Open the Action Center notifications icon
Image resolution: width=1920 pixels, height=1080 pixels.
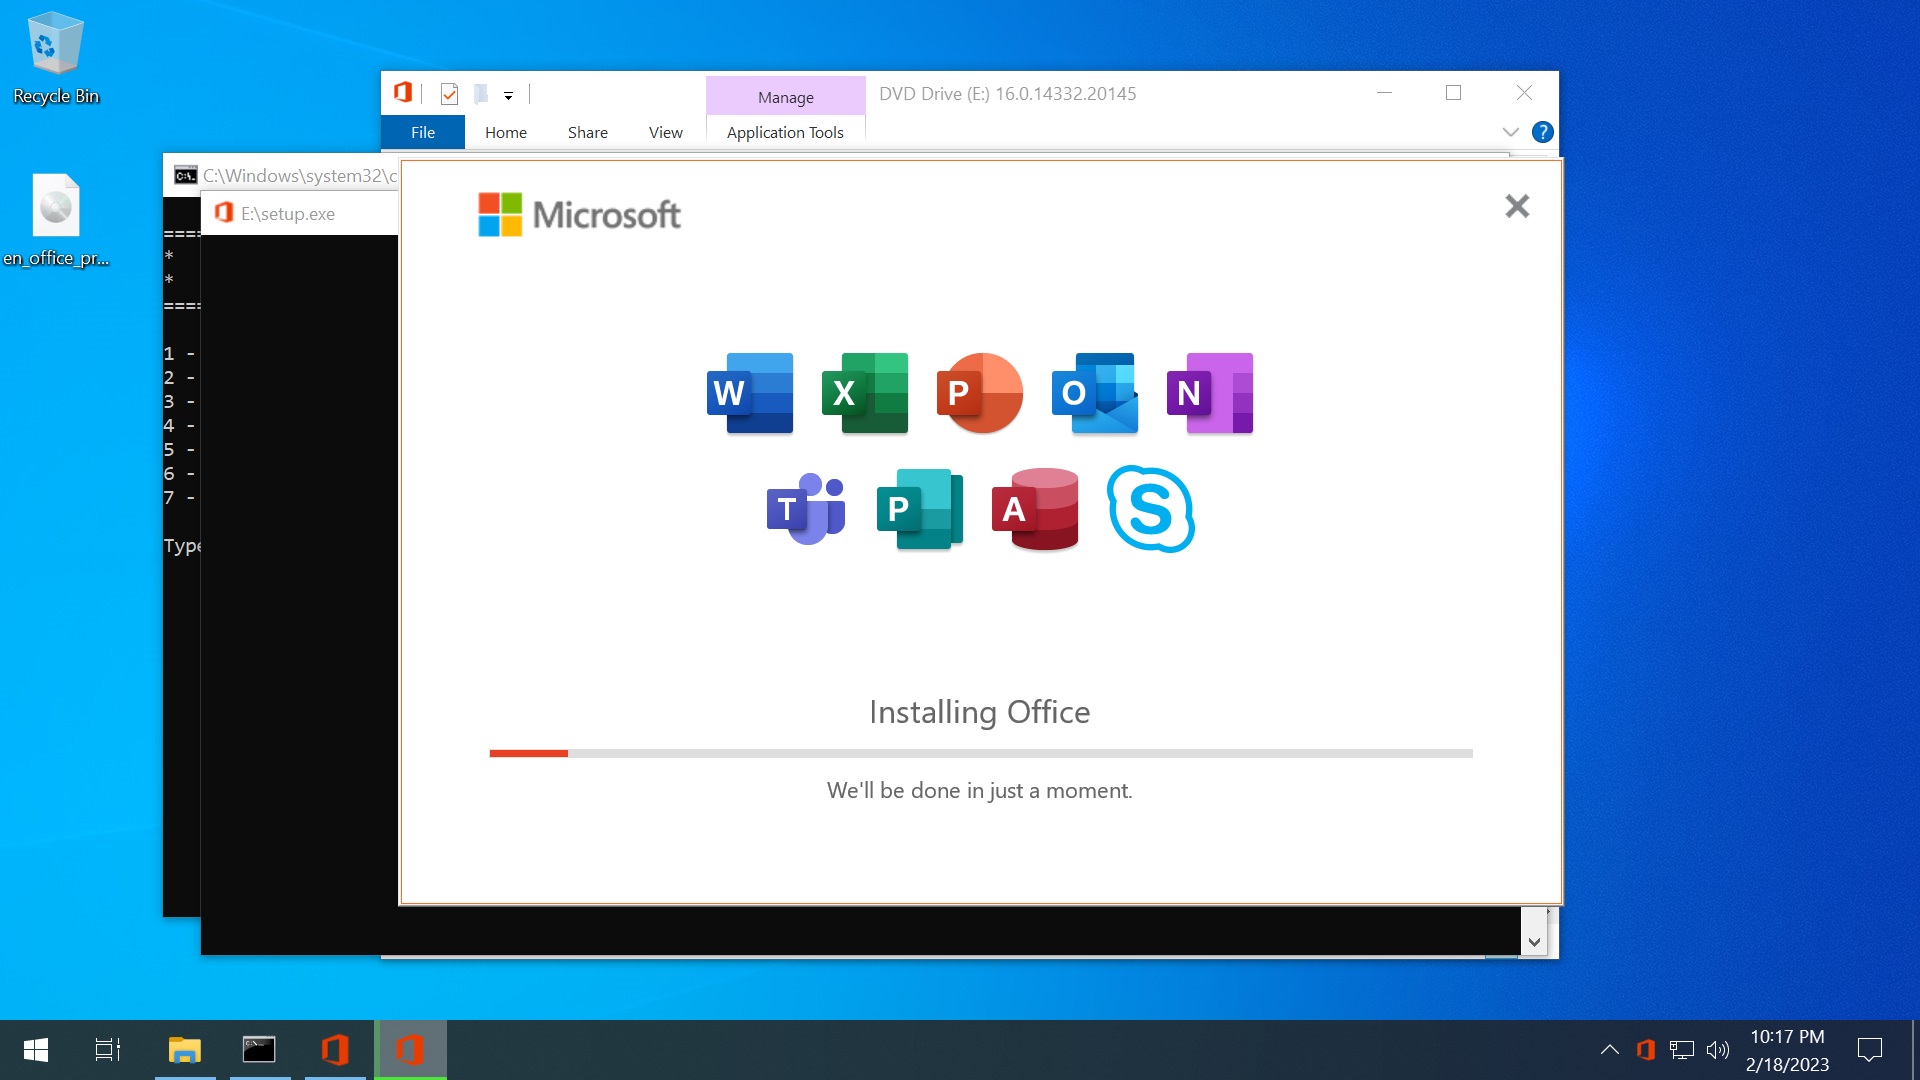1870,1050
